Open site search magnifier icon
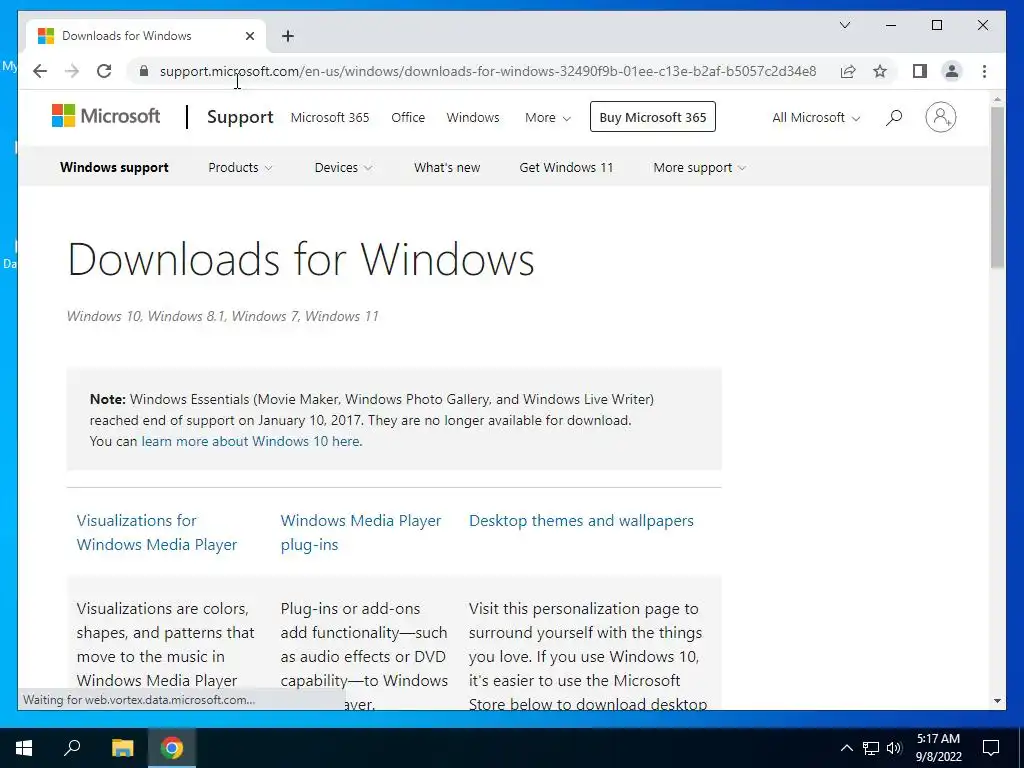Viewport: 1024px width, 768px height. pyautogui.click(x=894, y=117)
